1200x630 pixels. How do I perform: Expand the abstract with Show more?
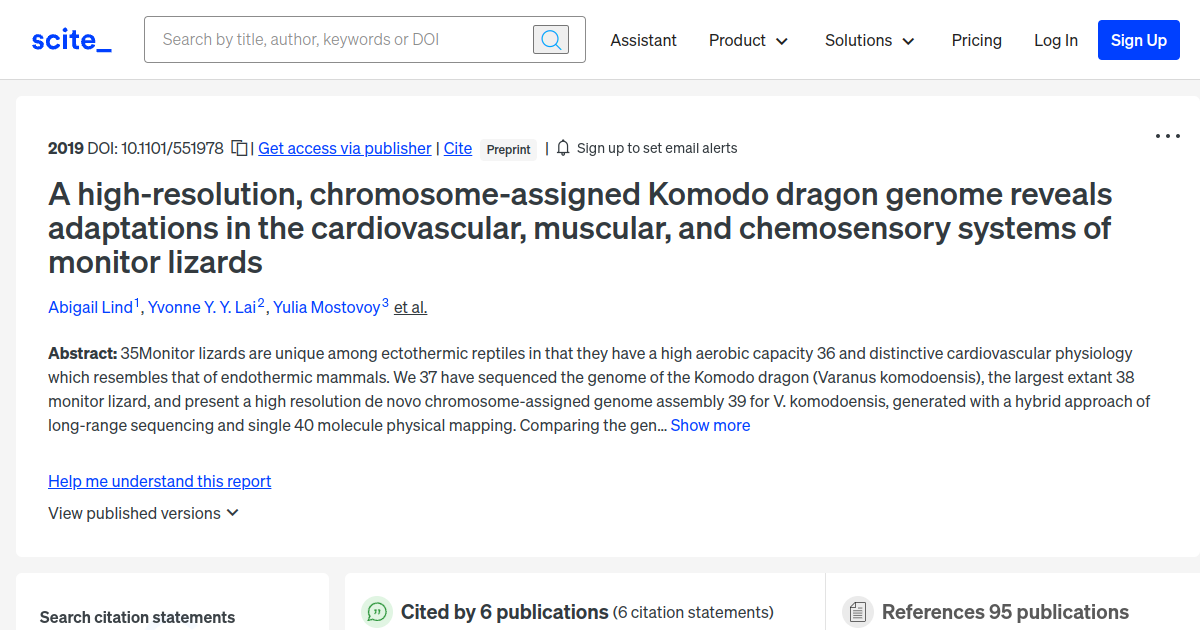click(710, 425)
